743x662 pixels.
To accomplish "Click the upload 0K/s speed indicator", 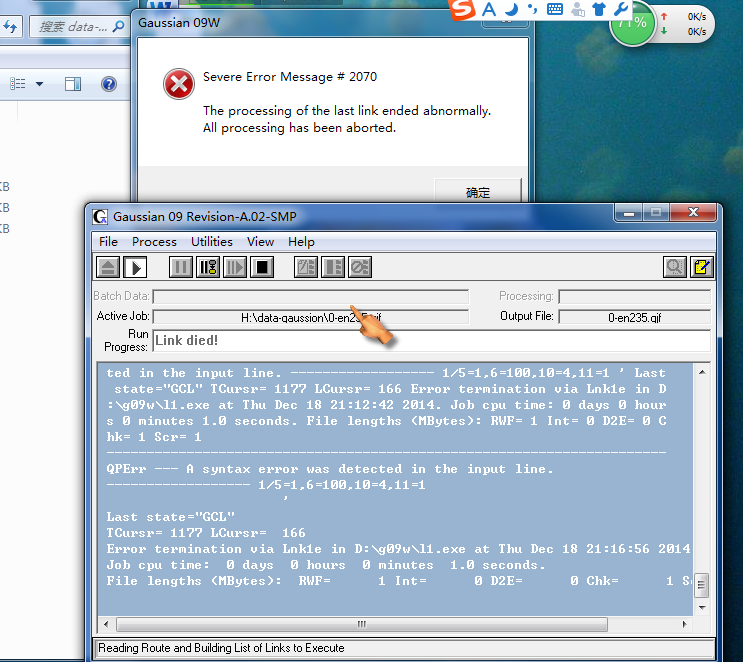I will tap(683, 17).
